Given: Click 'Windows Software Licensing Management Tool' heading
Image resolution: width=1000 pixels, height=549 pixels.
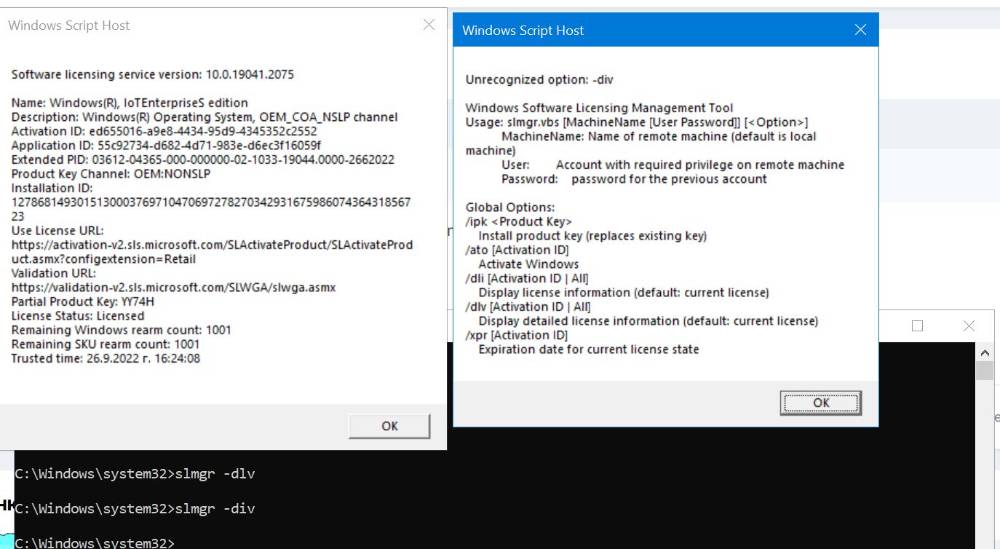Looking at the screenshot, I should pyautogui.click(x=599, y=108).
